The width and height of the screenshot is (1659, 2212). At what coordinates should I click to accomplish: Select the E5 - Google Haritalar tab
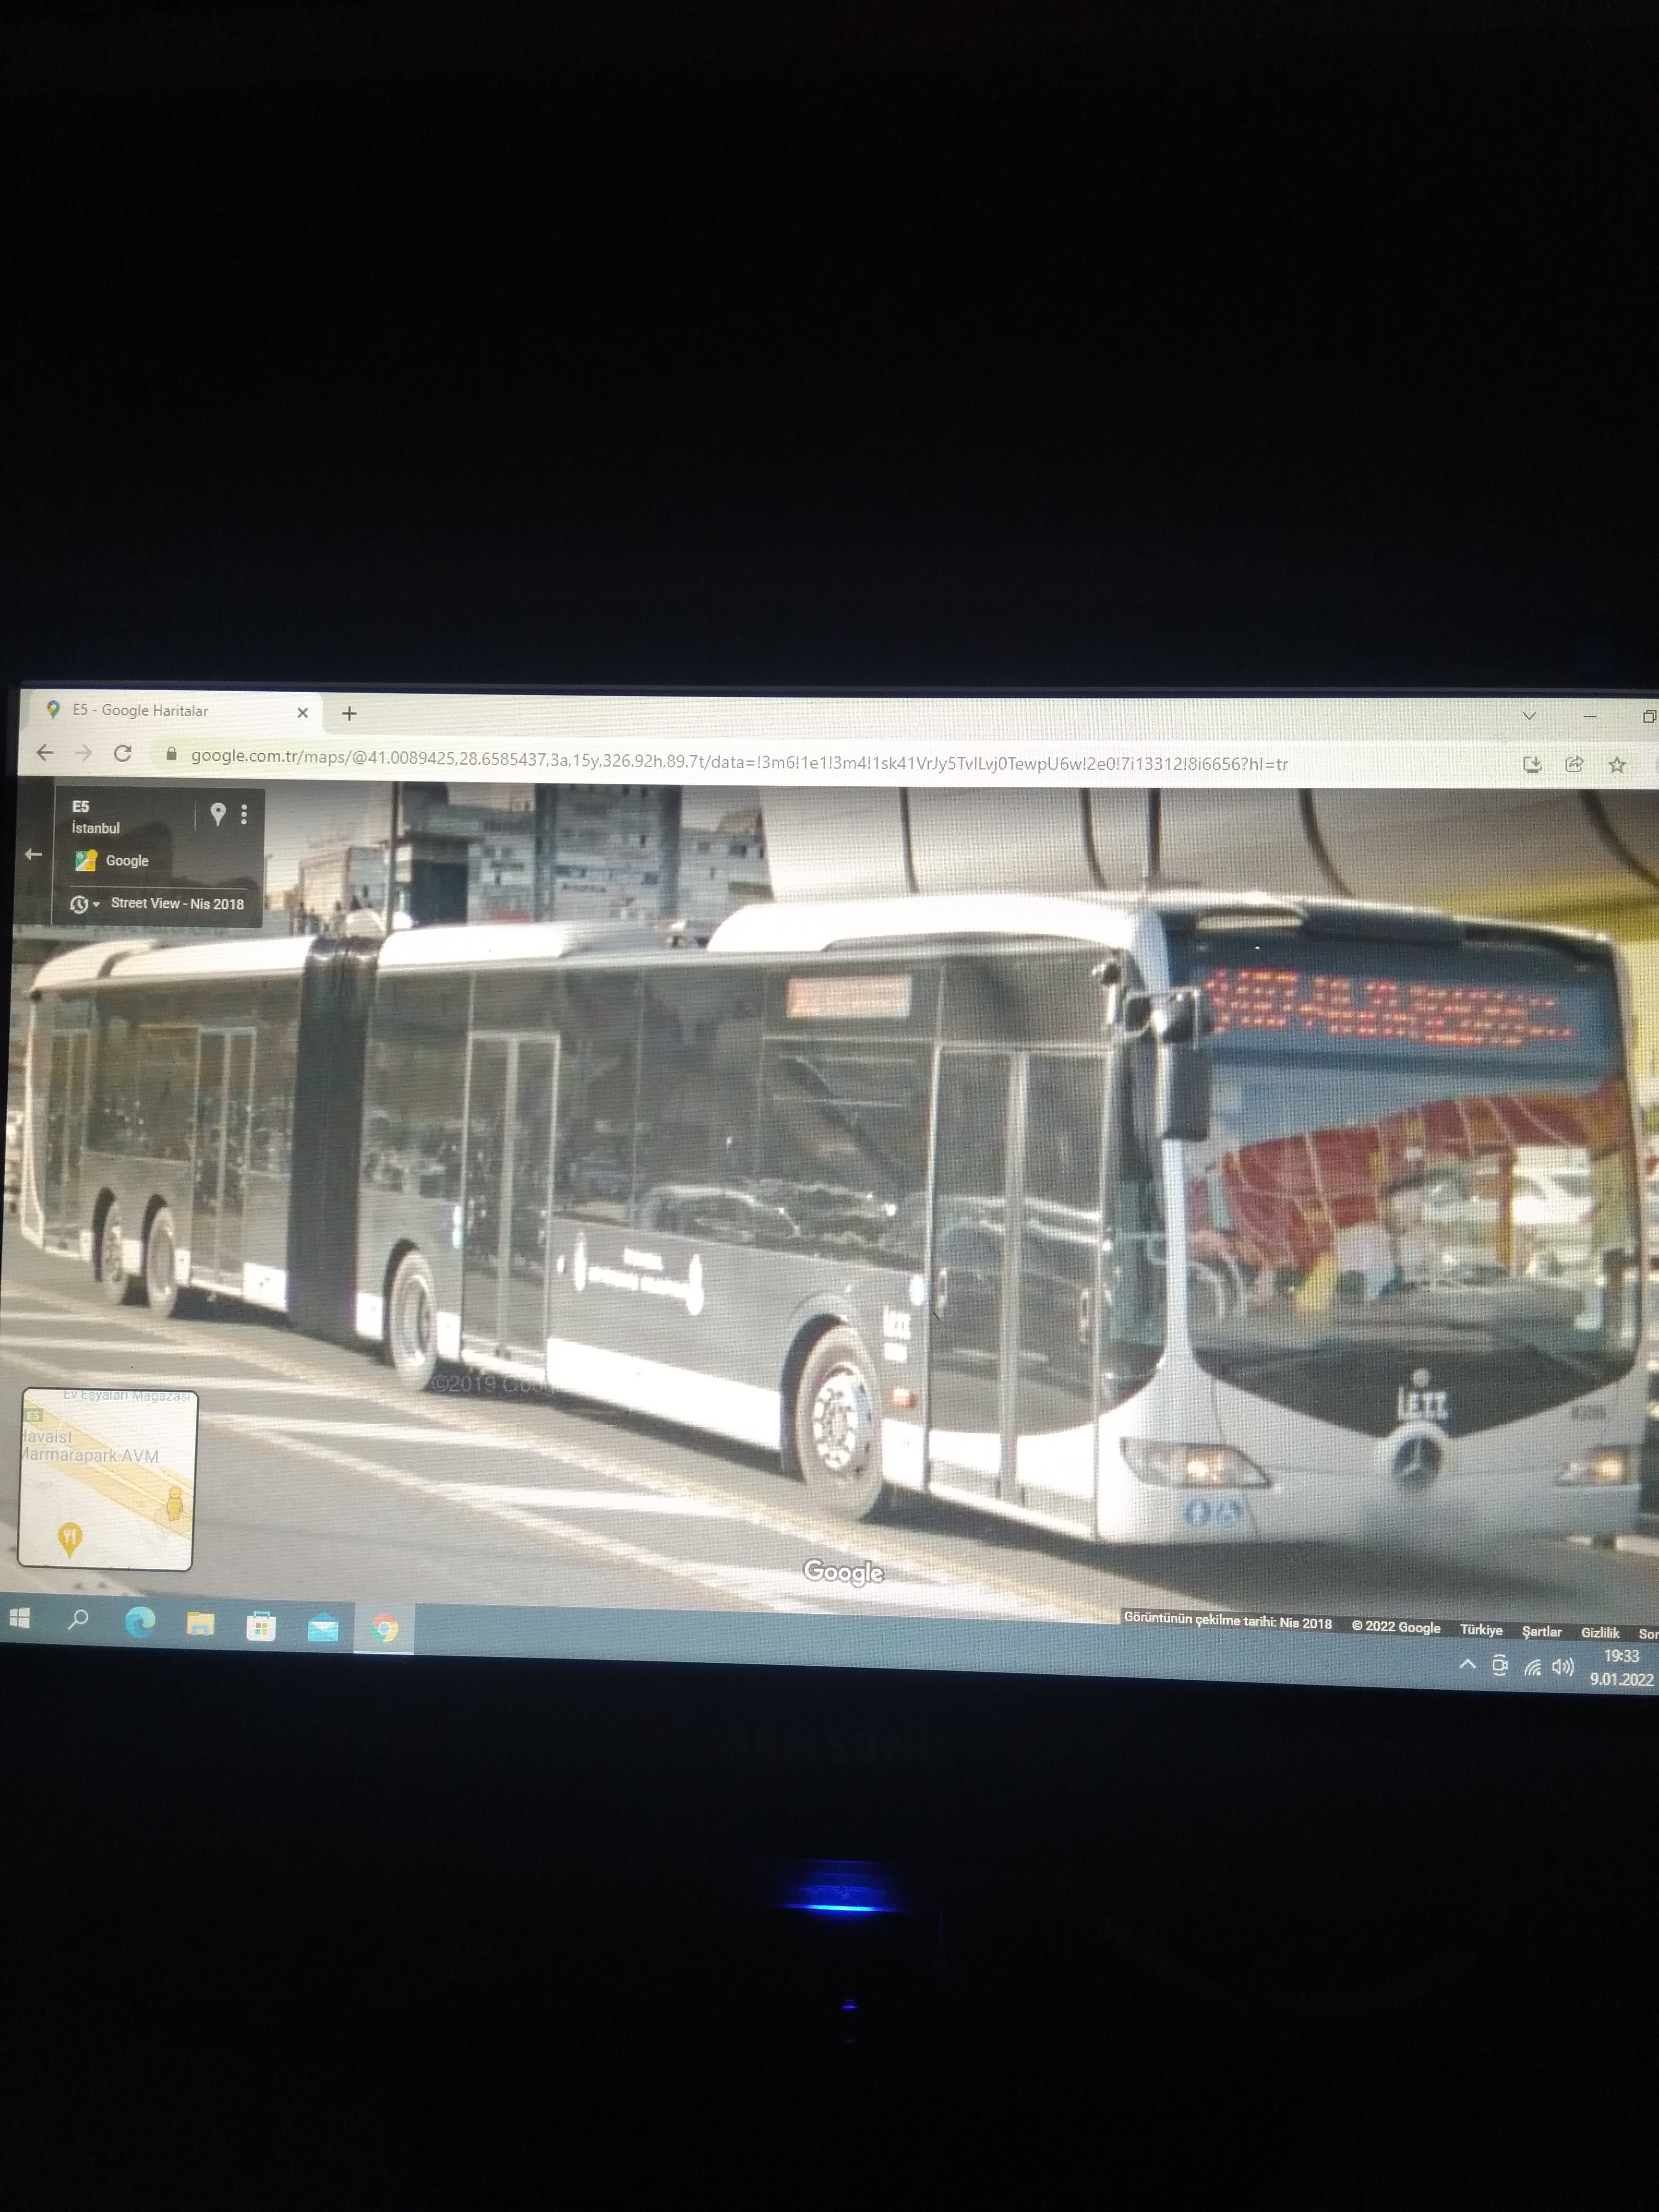160,711
